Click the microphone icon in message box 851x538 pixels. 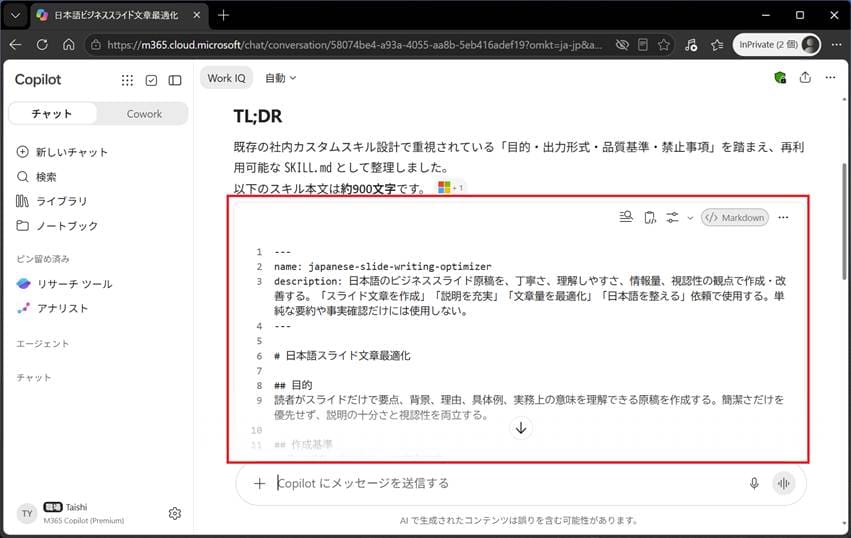(754, 483)
